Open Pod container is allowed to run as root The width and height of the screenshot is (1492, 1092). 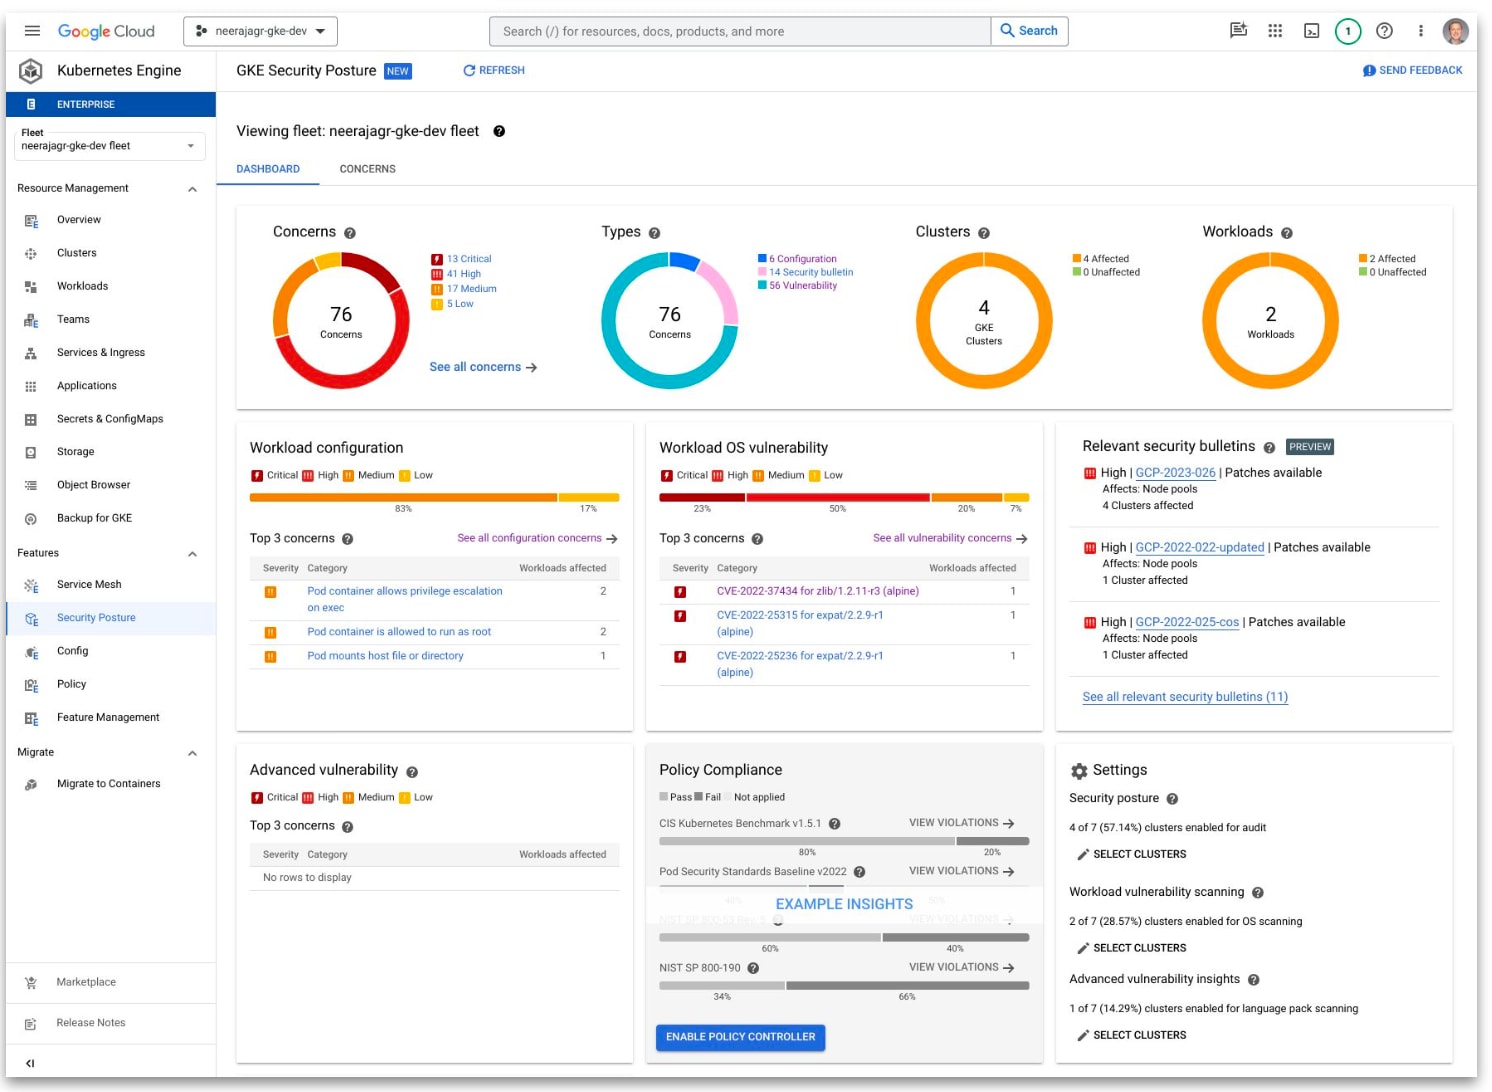(x=399, y=632)
